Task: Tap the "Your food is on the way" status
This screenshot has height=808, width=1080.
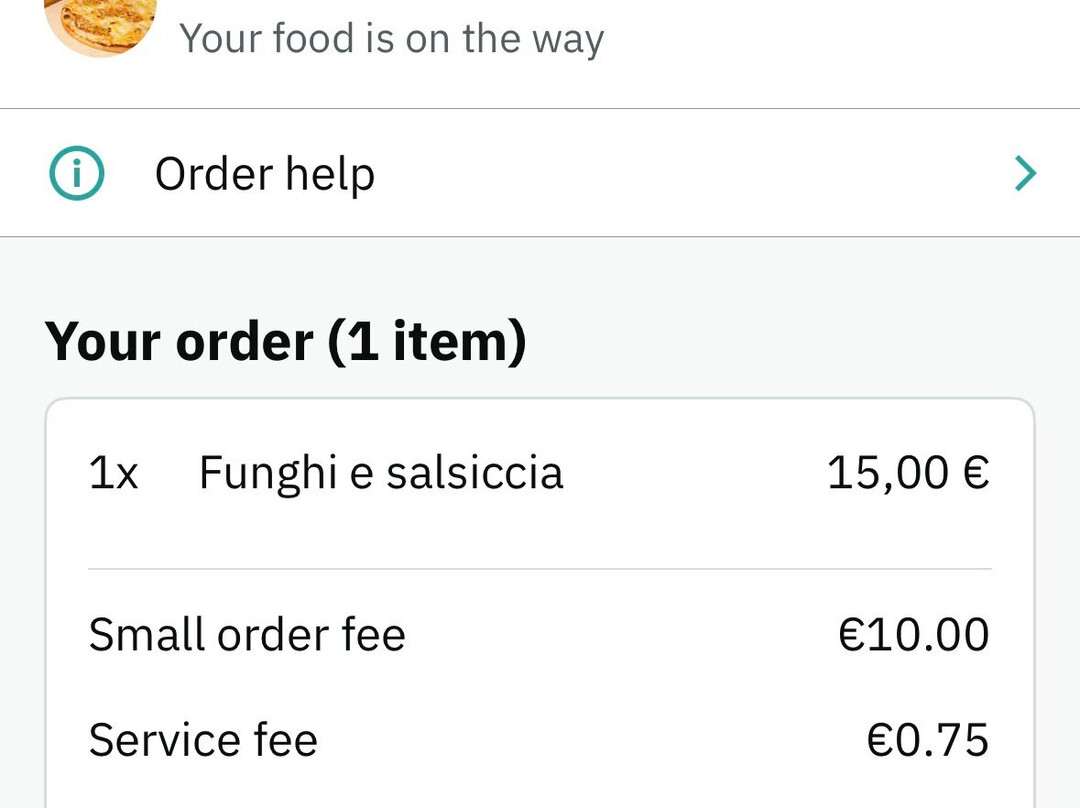Action: pos(391,39)
